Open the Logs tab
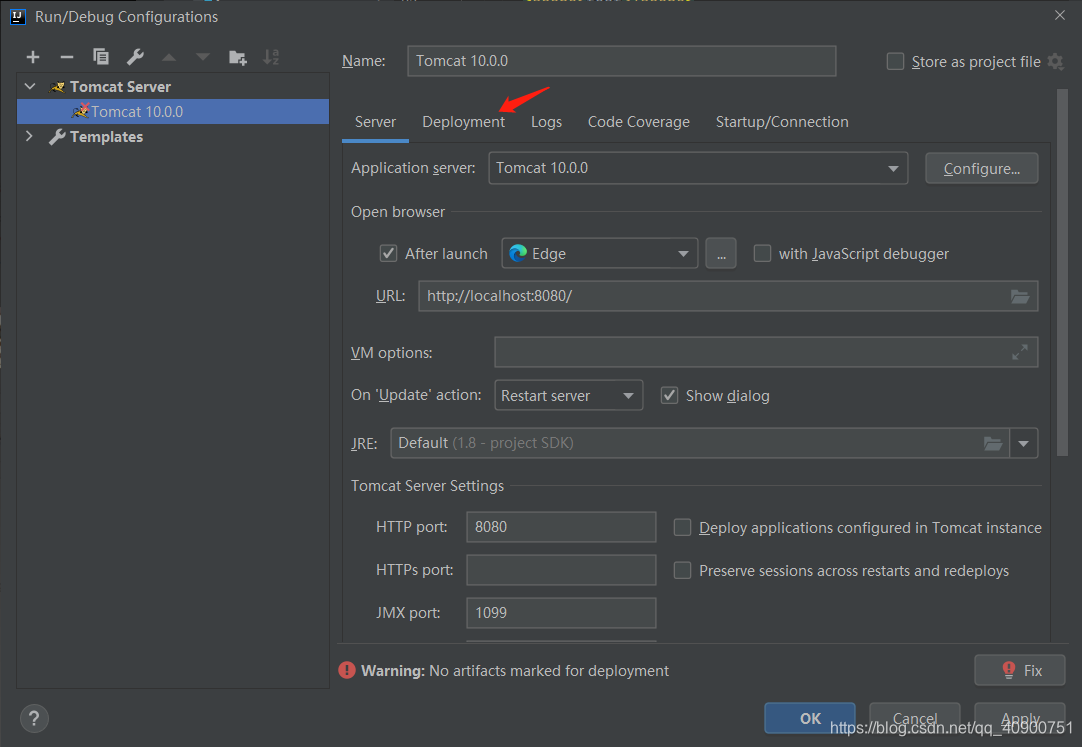Viewport: 1082px width, 747px height. [547, 122]
